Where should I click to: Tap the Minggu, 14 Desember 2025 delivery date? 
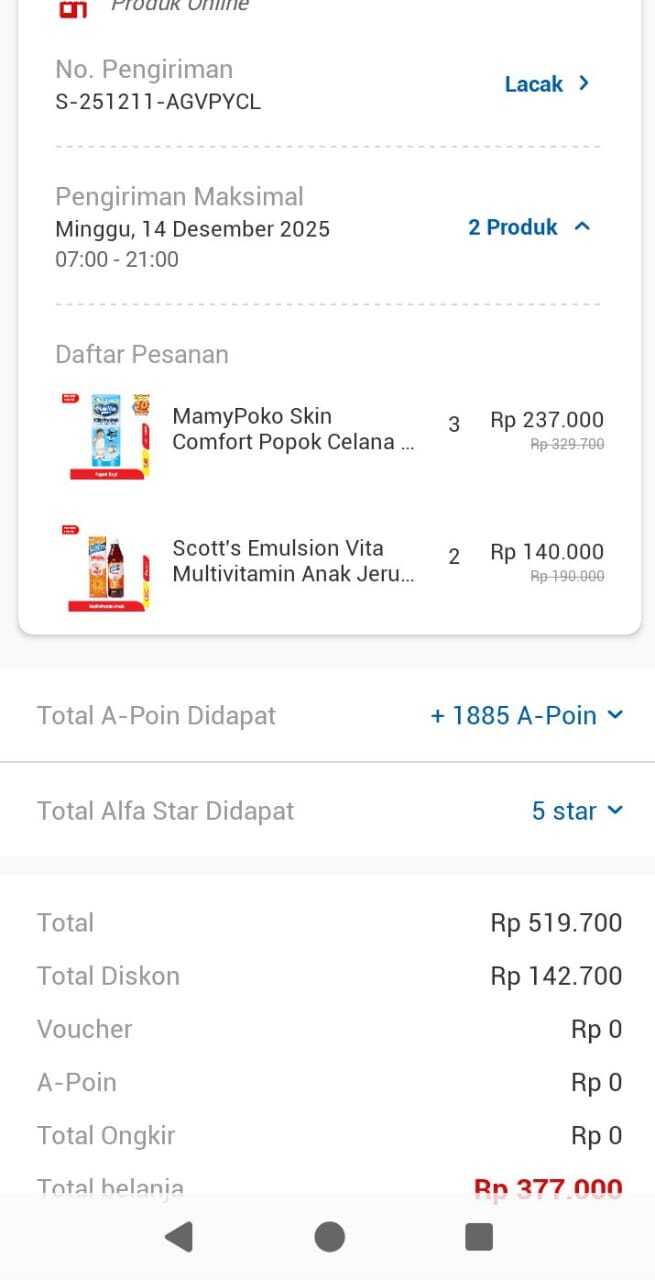click(x=192, y=229)
